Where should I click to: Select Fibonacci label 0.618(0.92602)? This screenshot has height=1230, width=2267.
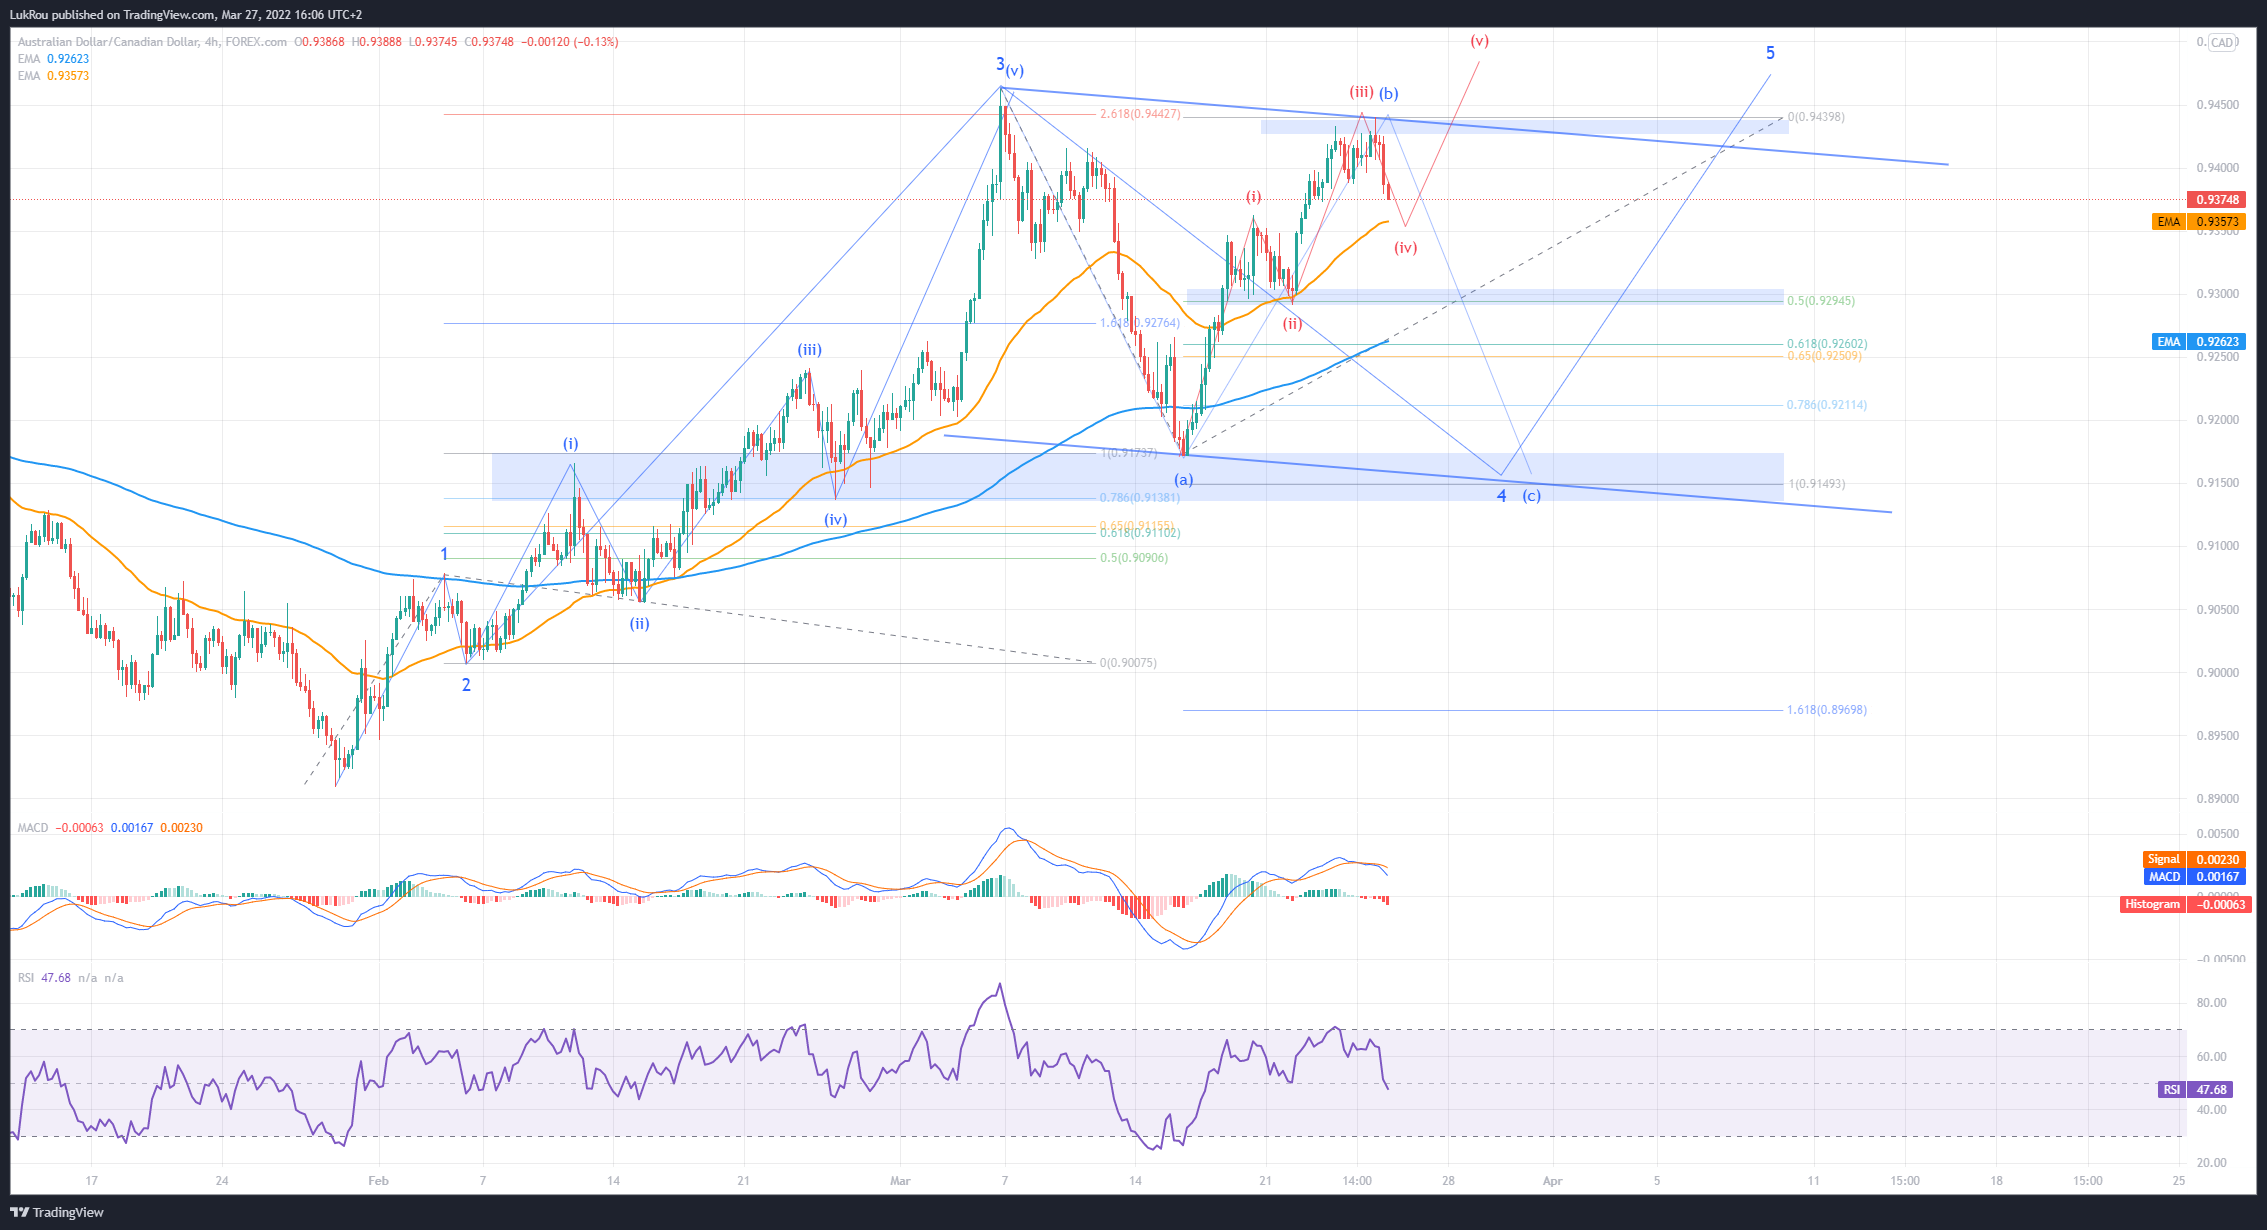click(1826, 344)
